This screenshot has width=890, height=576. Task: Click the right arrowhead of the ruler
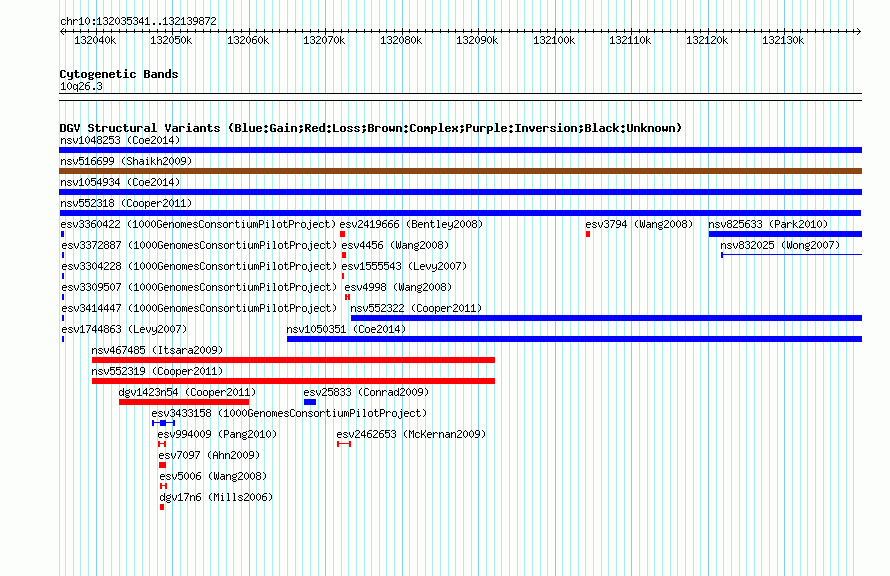tap(859, 31)
